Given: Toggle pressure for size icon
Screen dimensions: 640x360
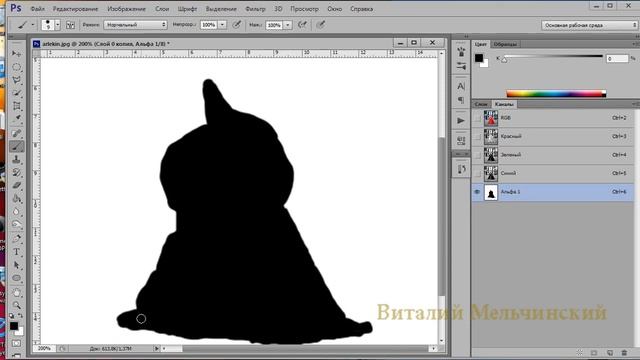Looking at the screenshot, I should [x=321, y=25].
